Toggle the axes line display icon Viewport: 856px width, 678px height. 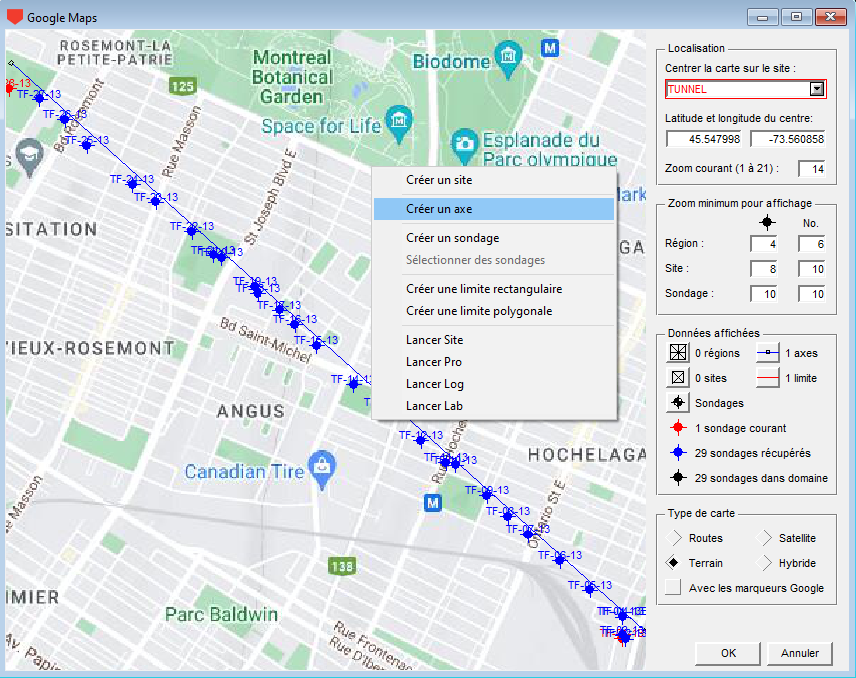pyautogui.click(x=768, y=353)
